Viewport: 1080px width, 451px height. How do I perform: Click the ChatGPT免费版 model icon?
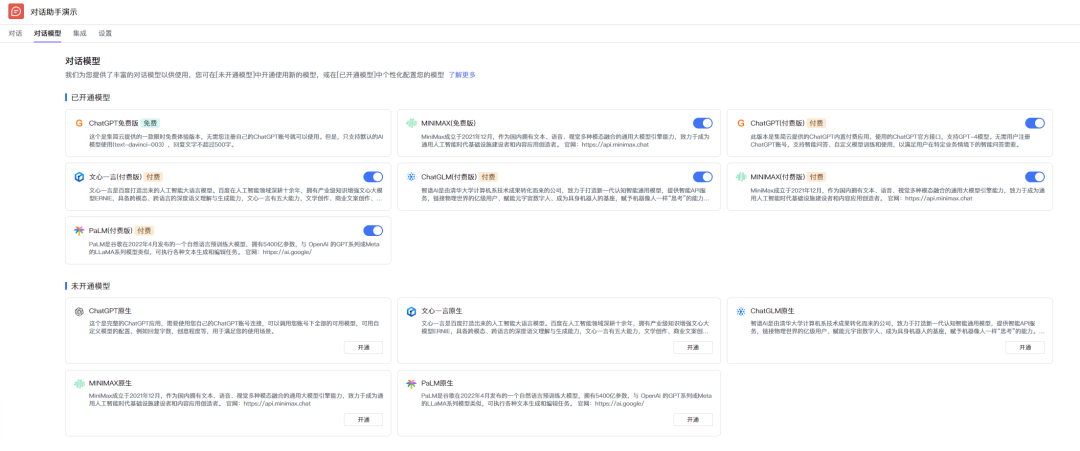tap(79, 123)
